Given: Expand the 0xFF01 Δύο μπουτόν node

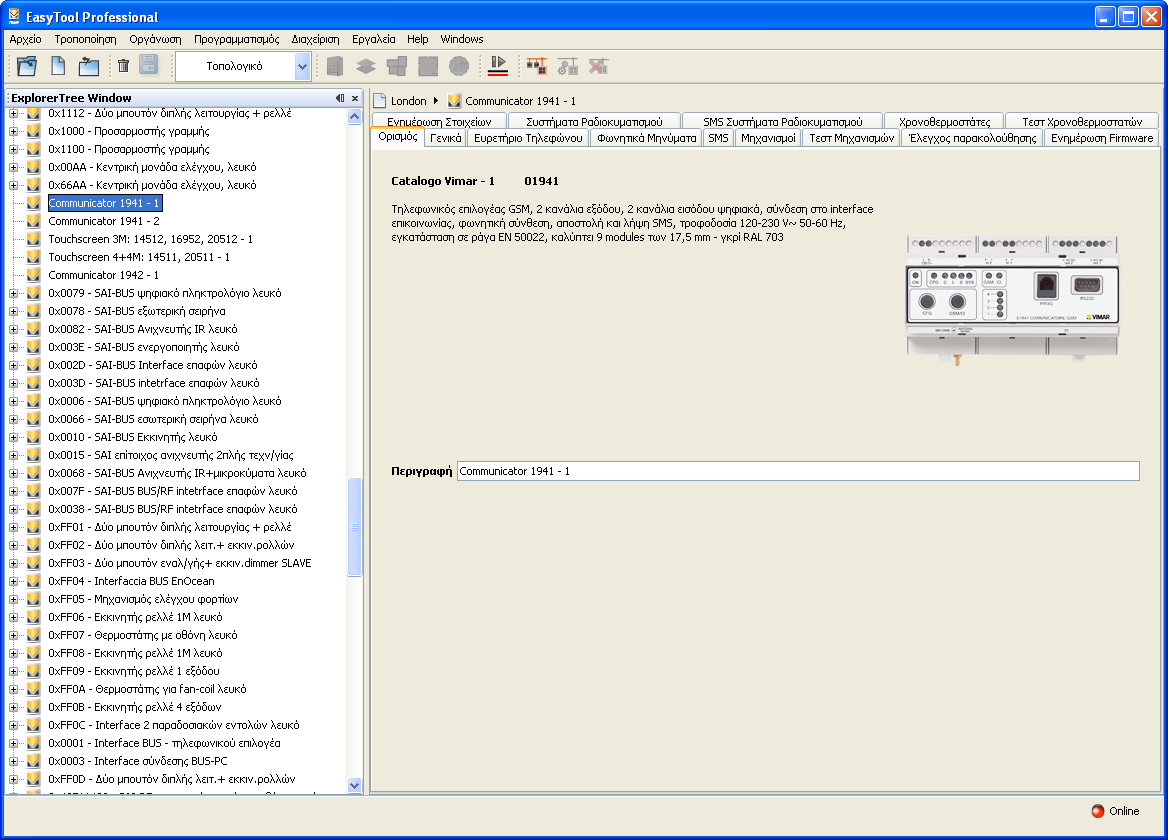Looking at the screenshot, I should pos(13,527).
